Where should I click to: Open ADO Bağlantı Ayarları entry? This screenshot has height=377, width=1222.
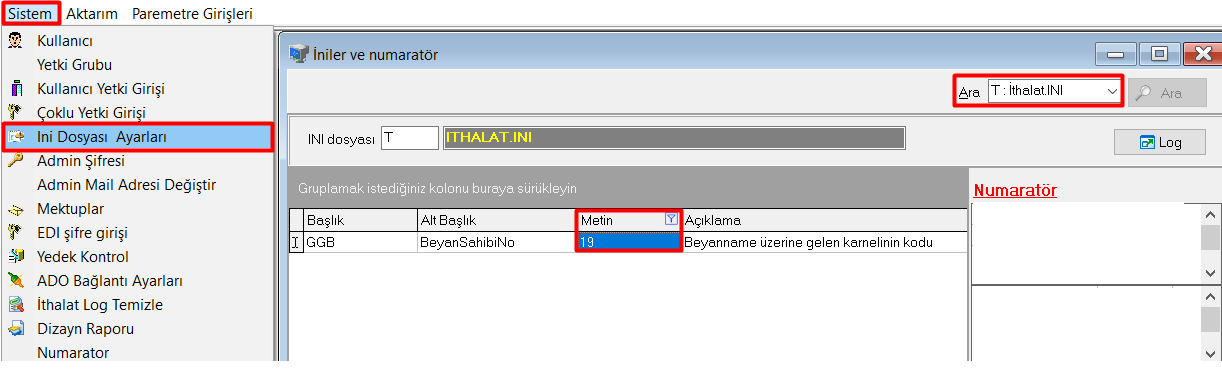[x=110, y=281]
